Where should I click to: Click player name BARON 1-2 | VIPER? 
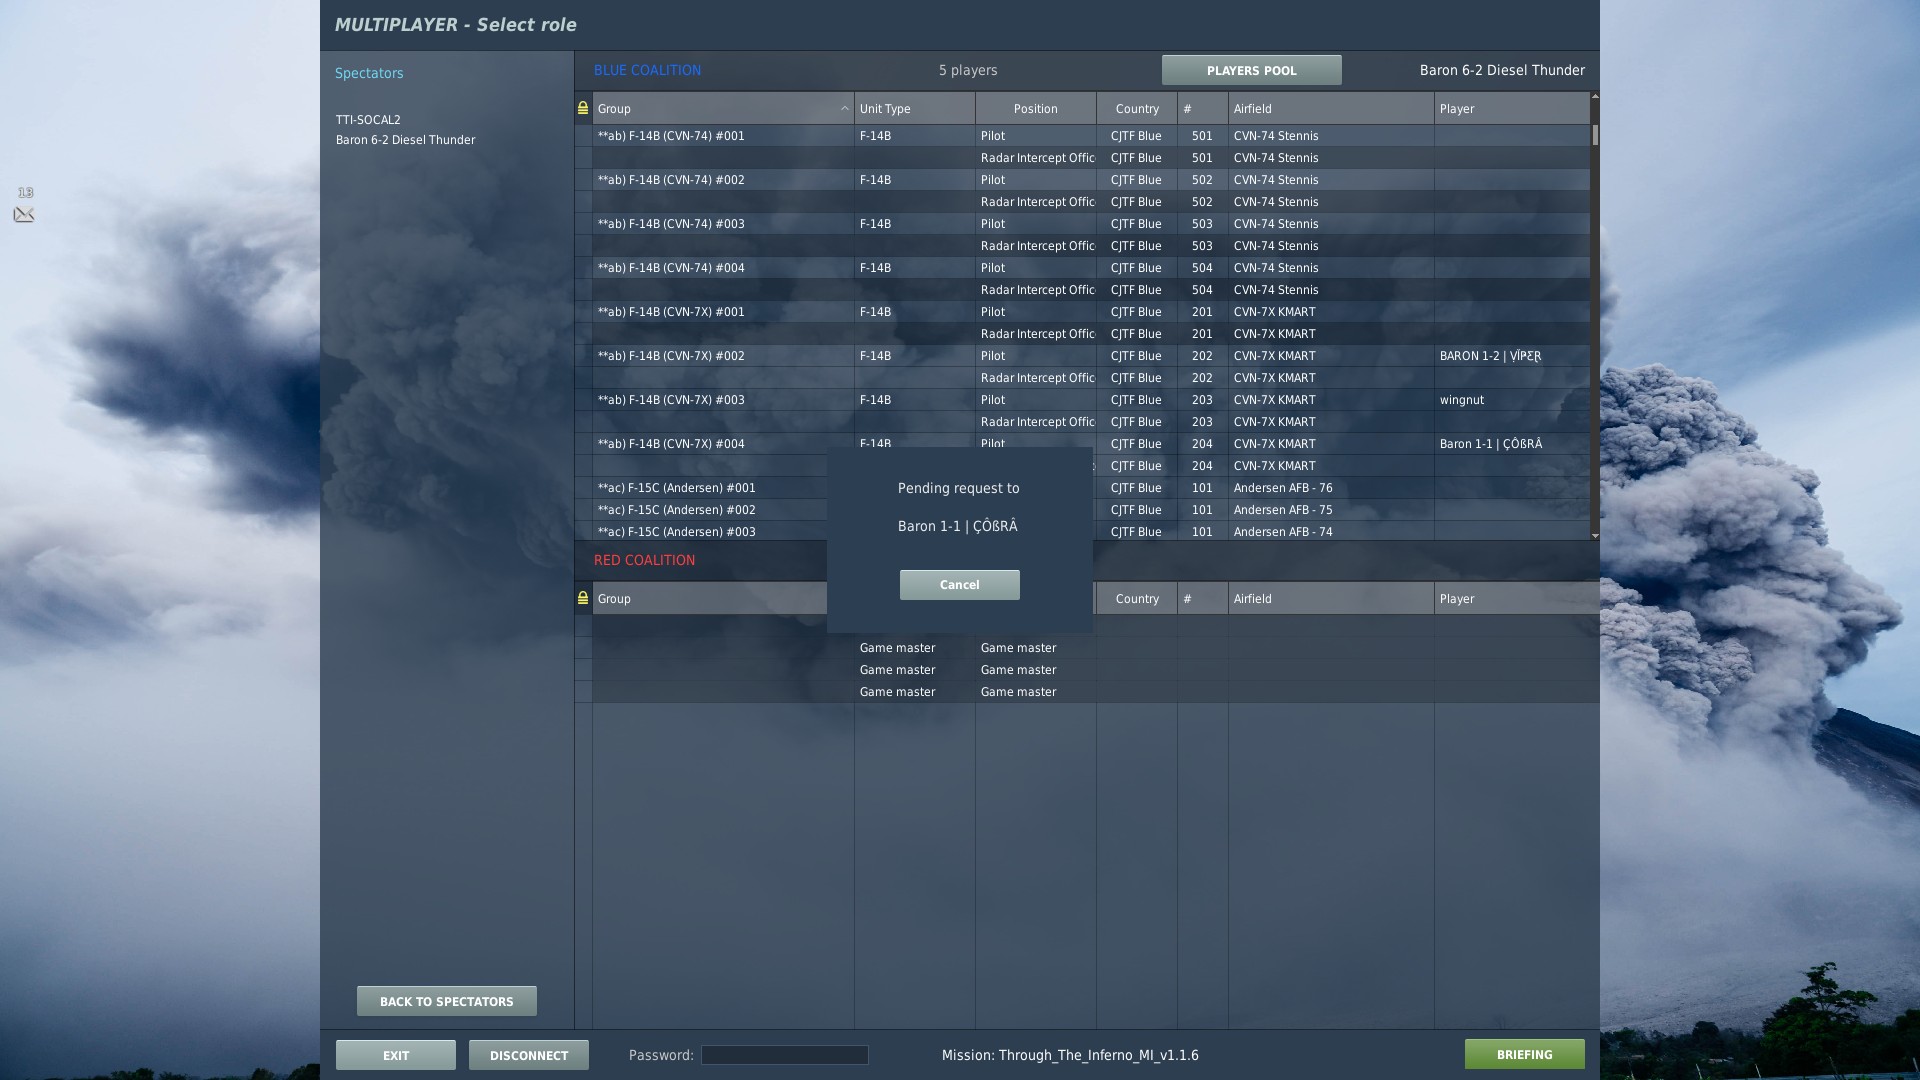(1490, 356)
